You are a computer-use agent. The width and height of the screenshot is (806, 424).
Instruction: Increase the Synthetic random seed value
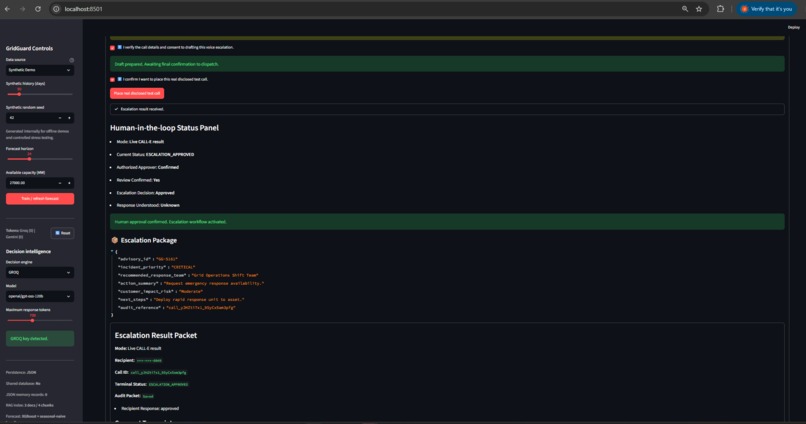69,118
